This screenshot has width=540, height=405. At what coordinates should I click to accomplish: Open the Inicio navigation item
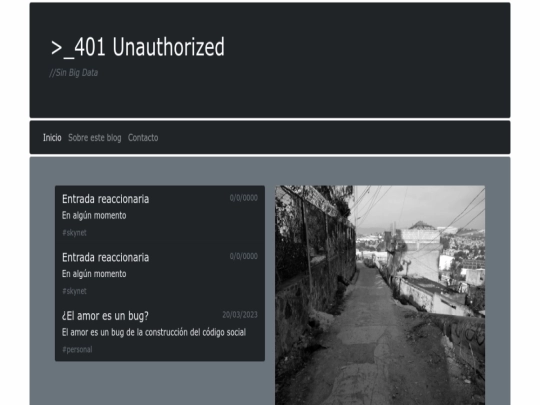pos(52,138)
